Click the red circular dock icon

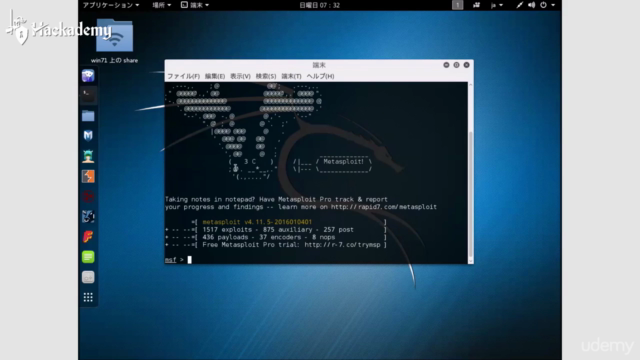(x=88, y=196)
